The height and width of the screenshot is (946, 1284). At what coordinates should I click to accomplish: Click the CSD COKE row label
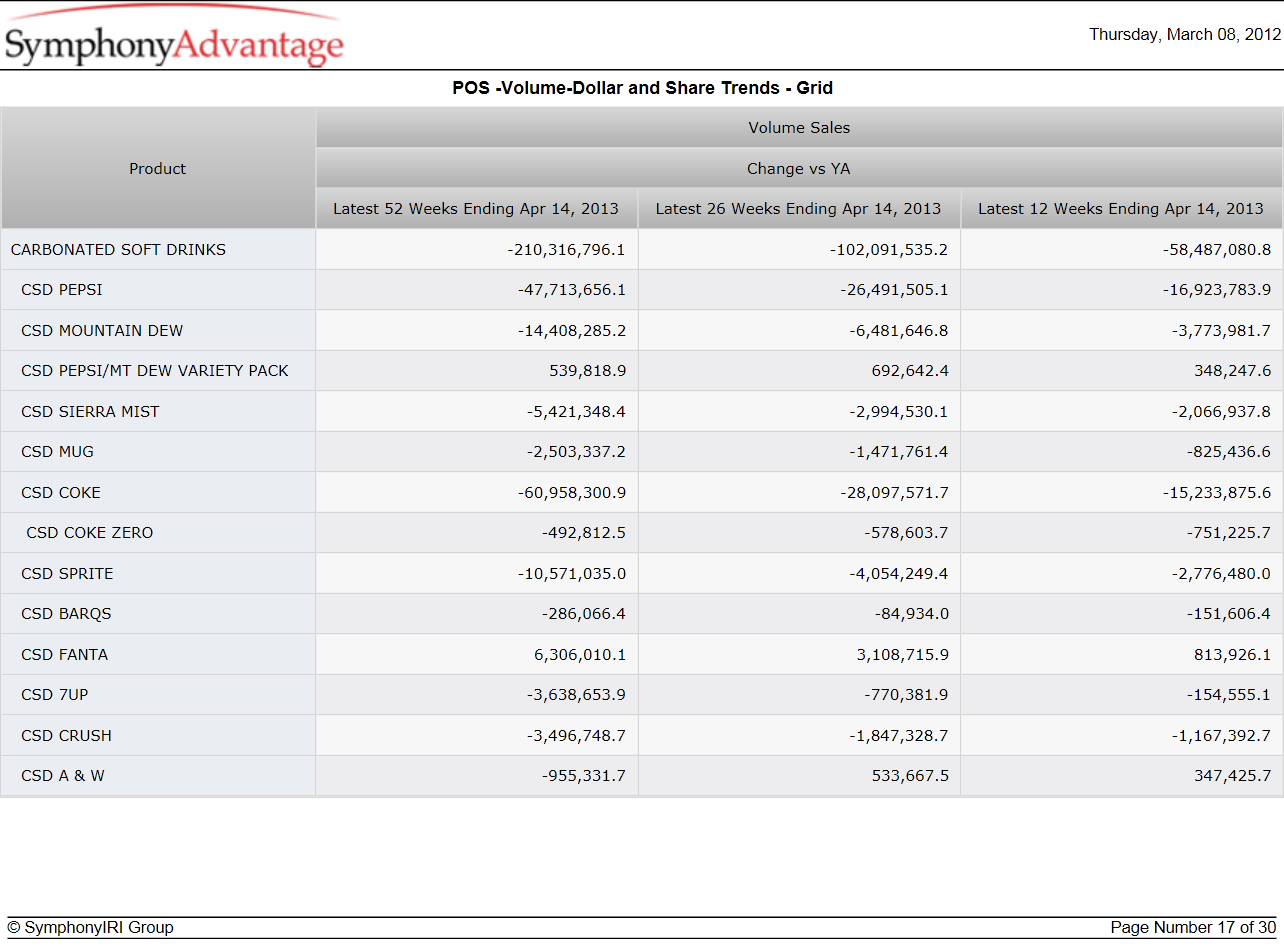[x=61, y=493]
